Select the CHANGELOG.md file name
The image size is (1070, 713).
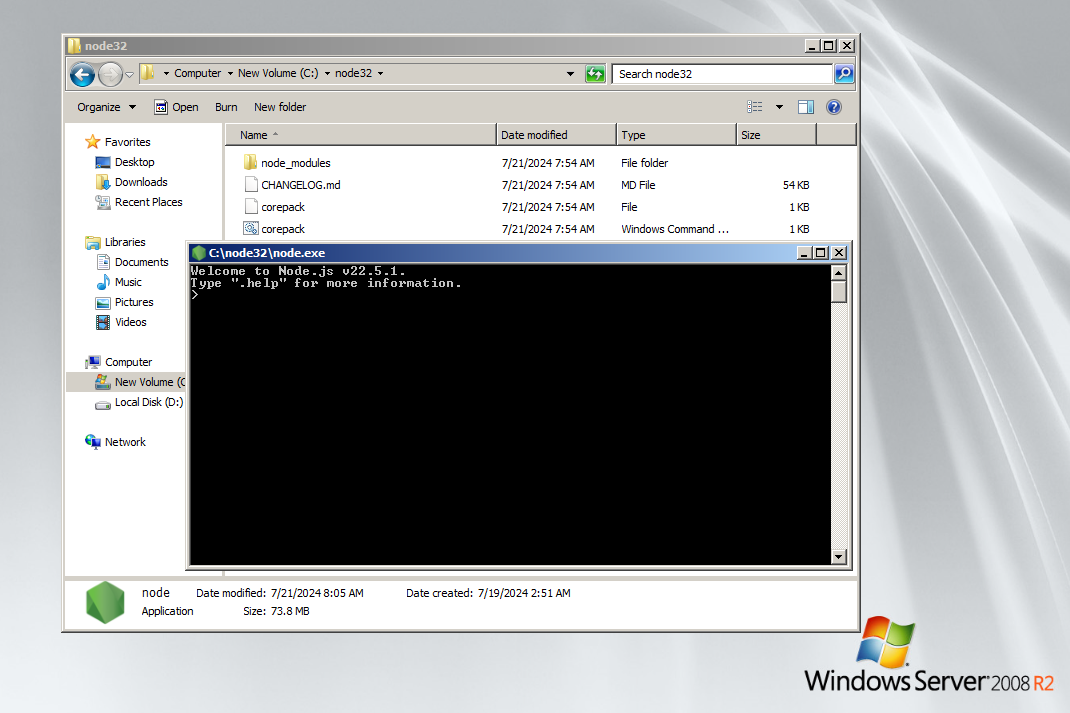point(301,185)
